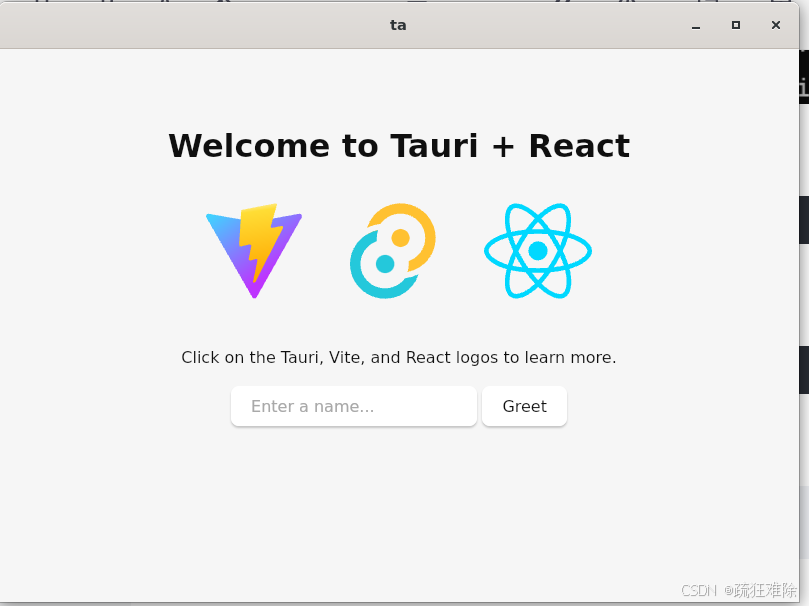Open the Vite logo link
This screenshot has height=606, width=809.
254,251
